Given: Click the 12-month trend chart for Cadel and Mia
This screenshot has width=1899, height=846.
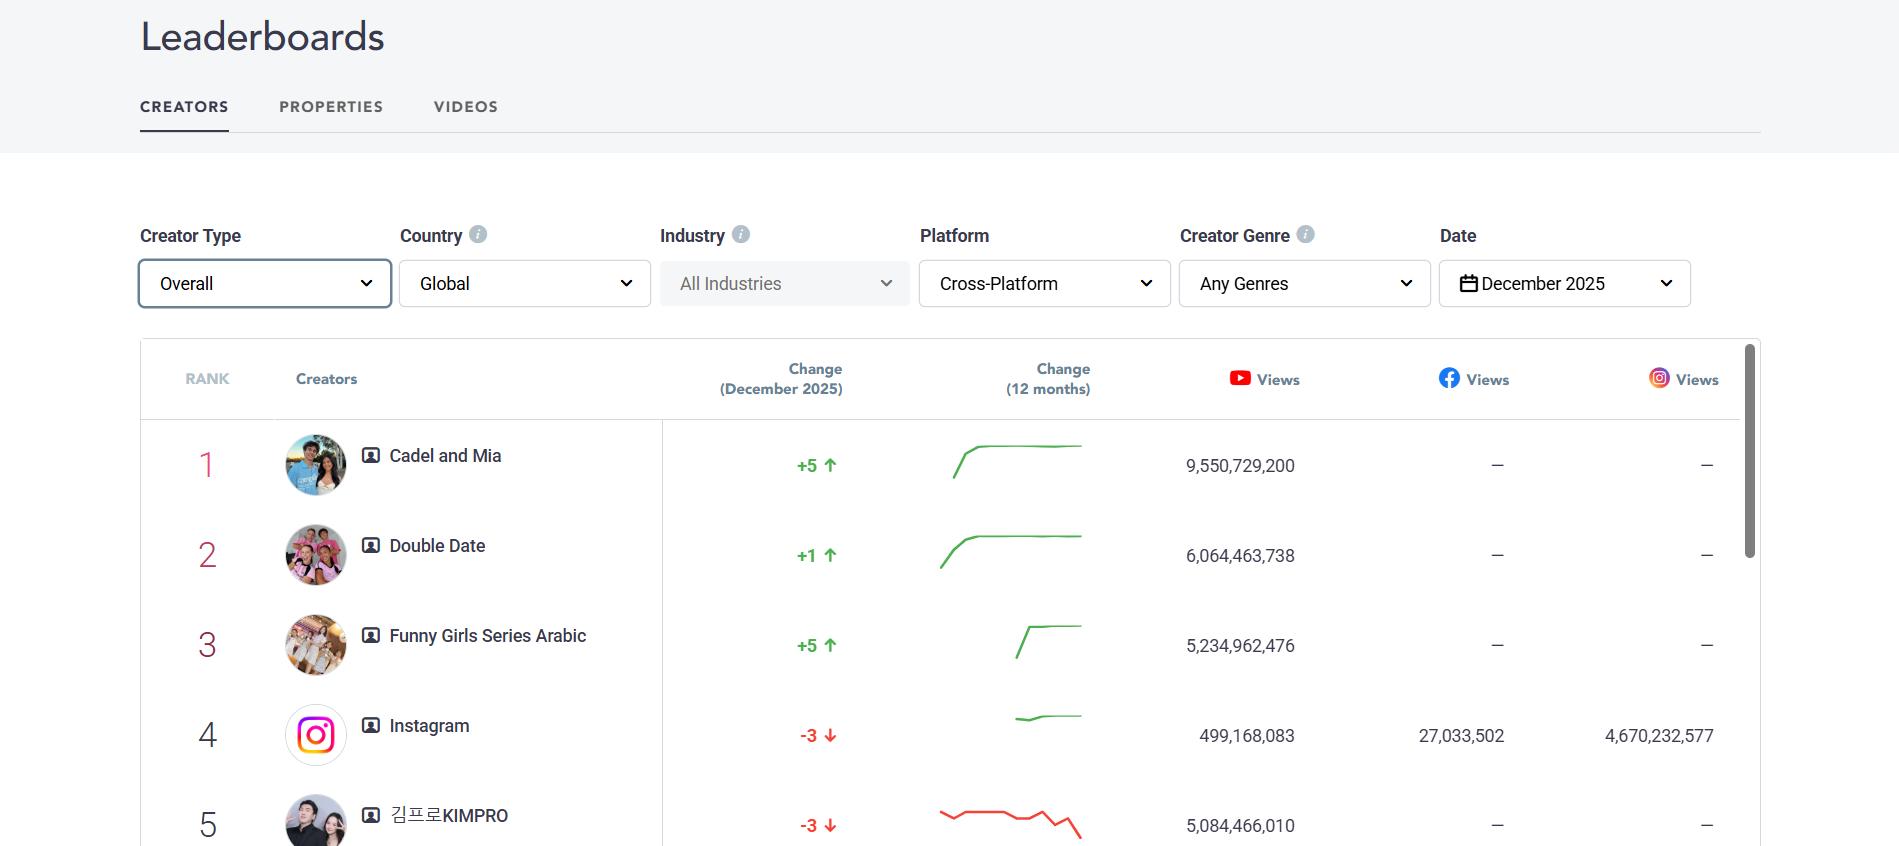Looking at the screenshot, I should tap(1017, 461).
